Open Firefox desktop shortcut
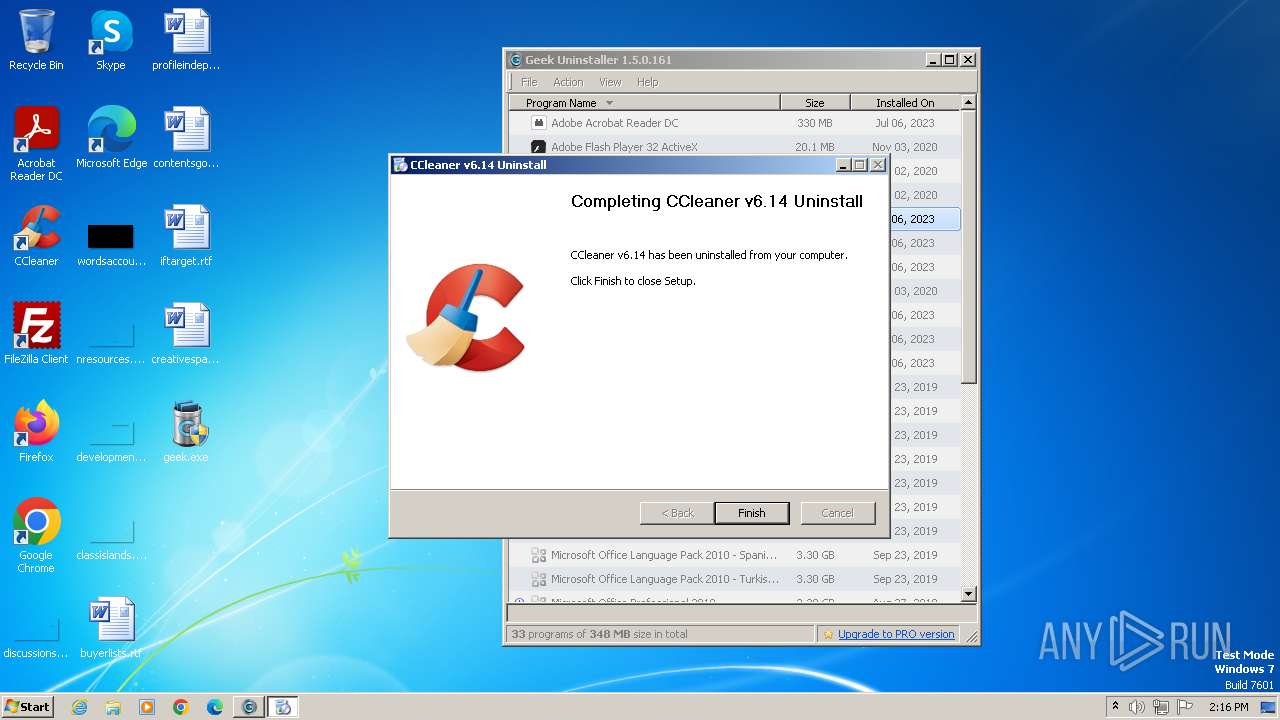1280x720 pixels. [x=36, y=433]
